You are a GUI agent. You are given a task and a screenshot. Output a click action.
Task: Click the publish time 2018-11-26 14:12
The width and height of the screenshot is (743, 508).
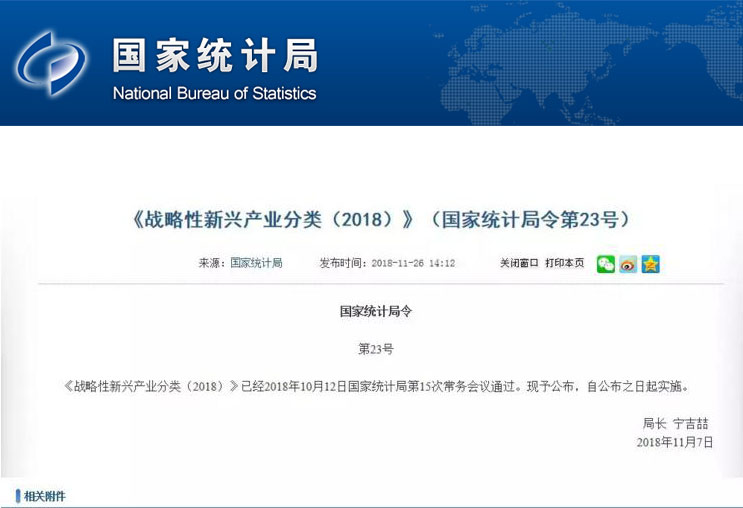click(413, 263)
